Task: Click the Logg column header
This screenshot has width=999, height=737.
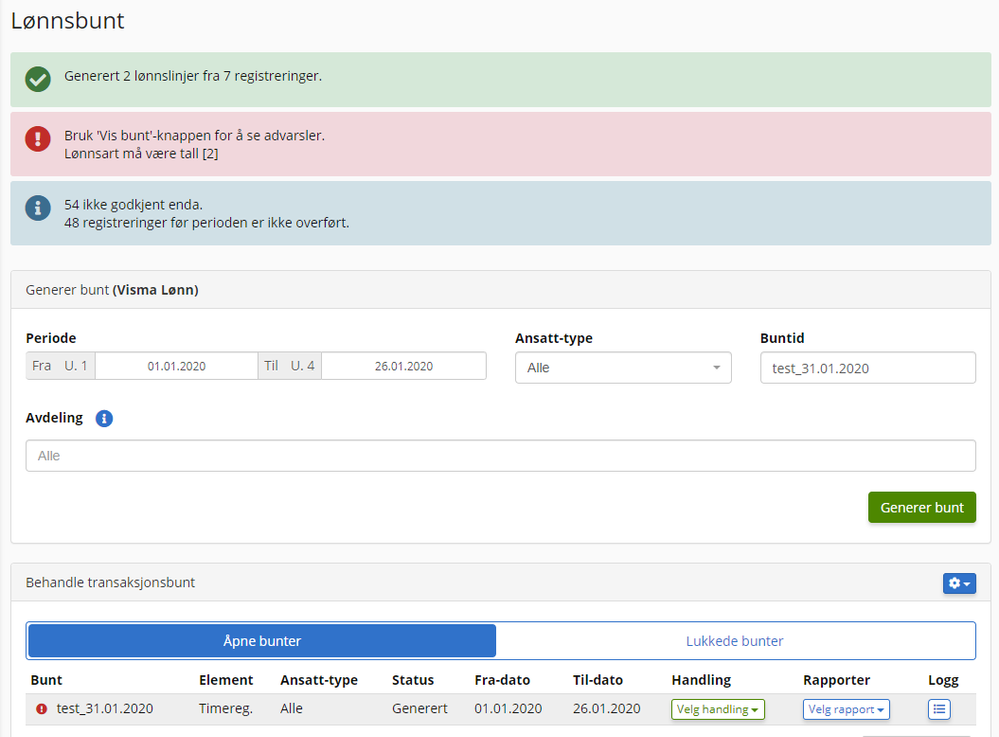Action: [x=943, y=680]
